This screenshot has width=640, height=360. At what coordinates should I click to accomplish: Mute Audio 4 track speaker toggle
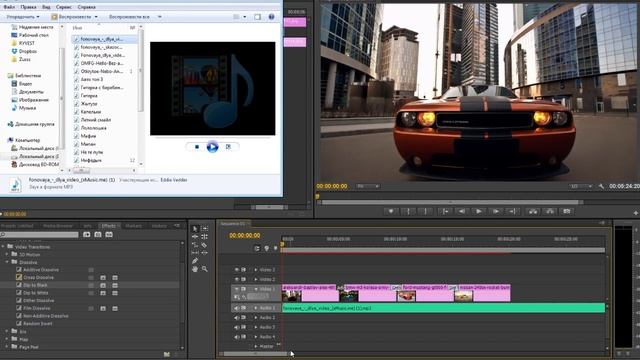pyautogui.click(x=236, y=337)
